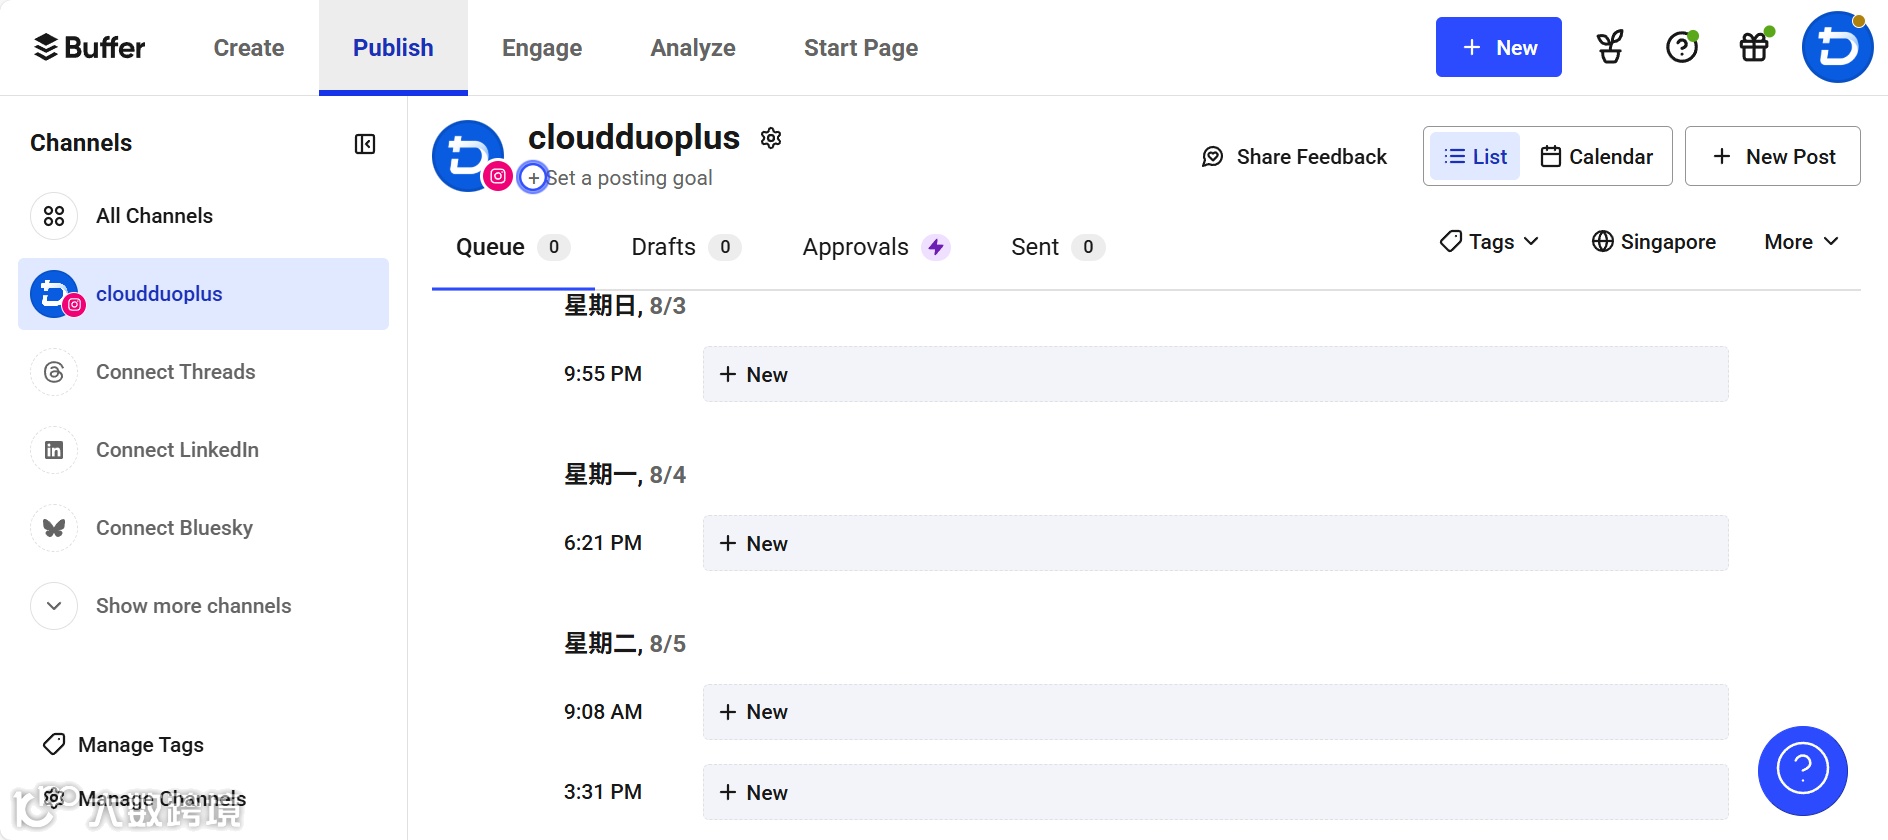Expand the Tags filter dropdown

tap(1489, 242)
